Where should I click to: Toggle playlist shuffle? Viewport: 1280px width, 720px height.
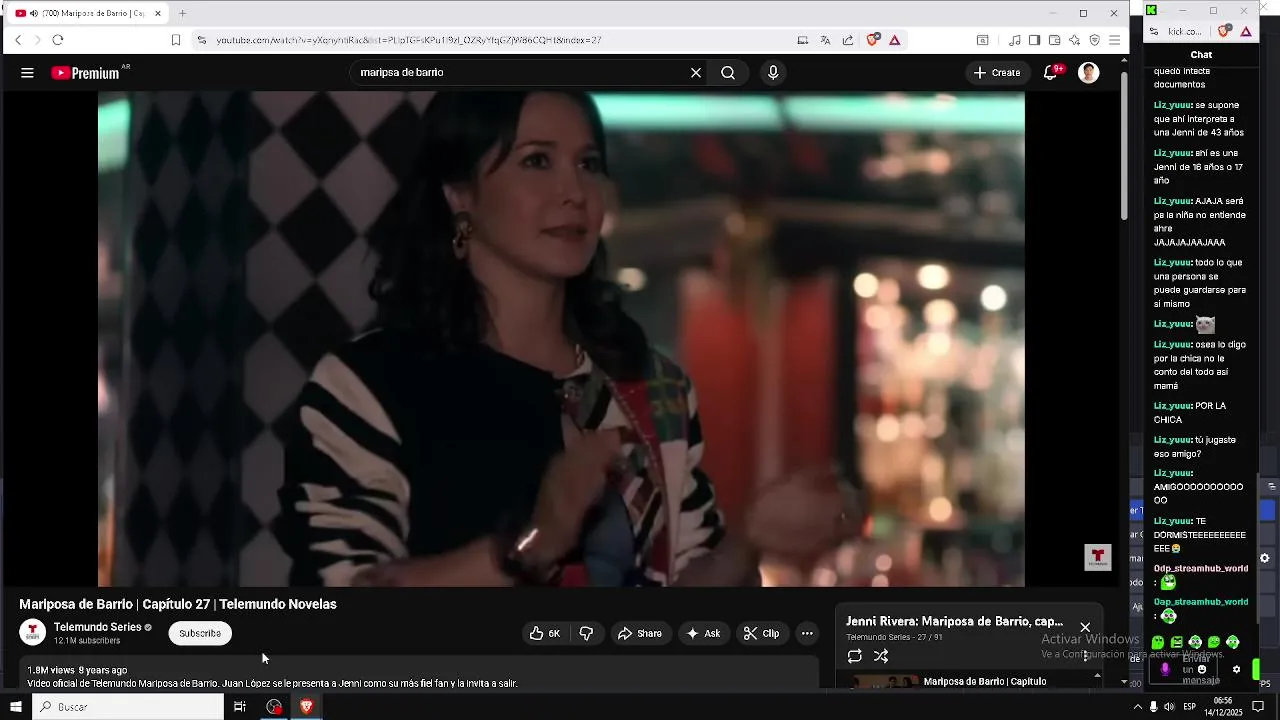pyautogui.click(x=881, y=656)
